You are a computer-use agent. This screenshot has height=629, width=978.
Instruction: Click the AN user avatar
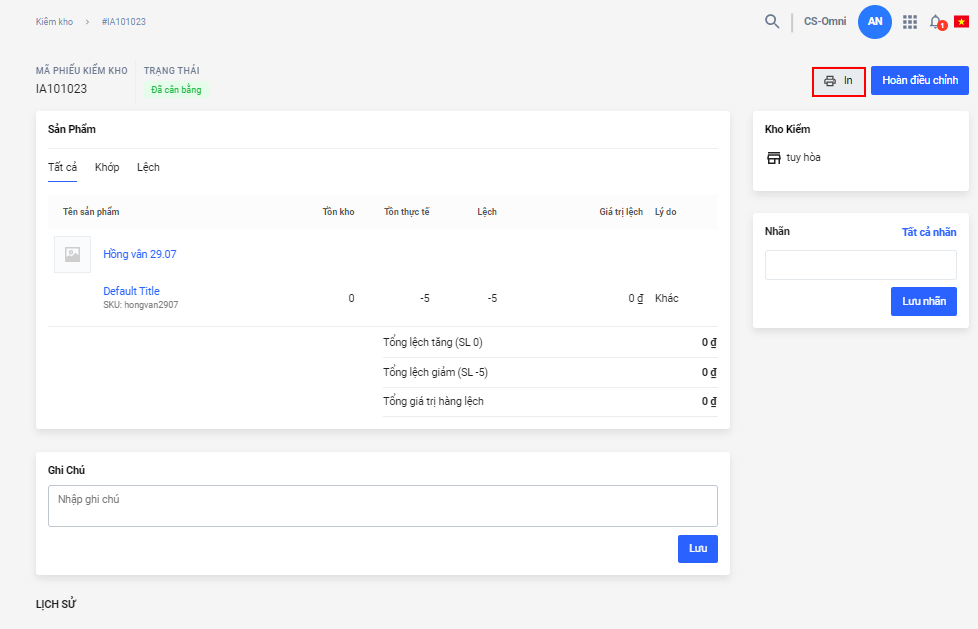[x=875, y=21]
